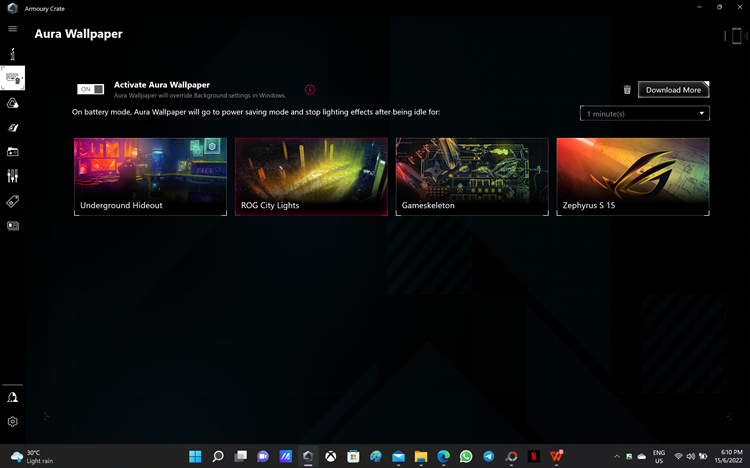This screenshot has width=750, height=468.
Task: Switch ENG US input language
Action: [x=659, y=457]
